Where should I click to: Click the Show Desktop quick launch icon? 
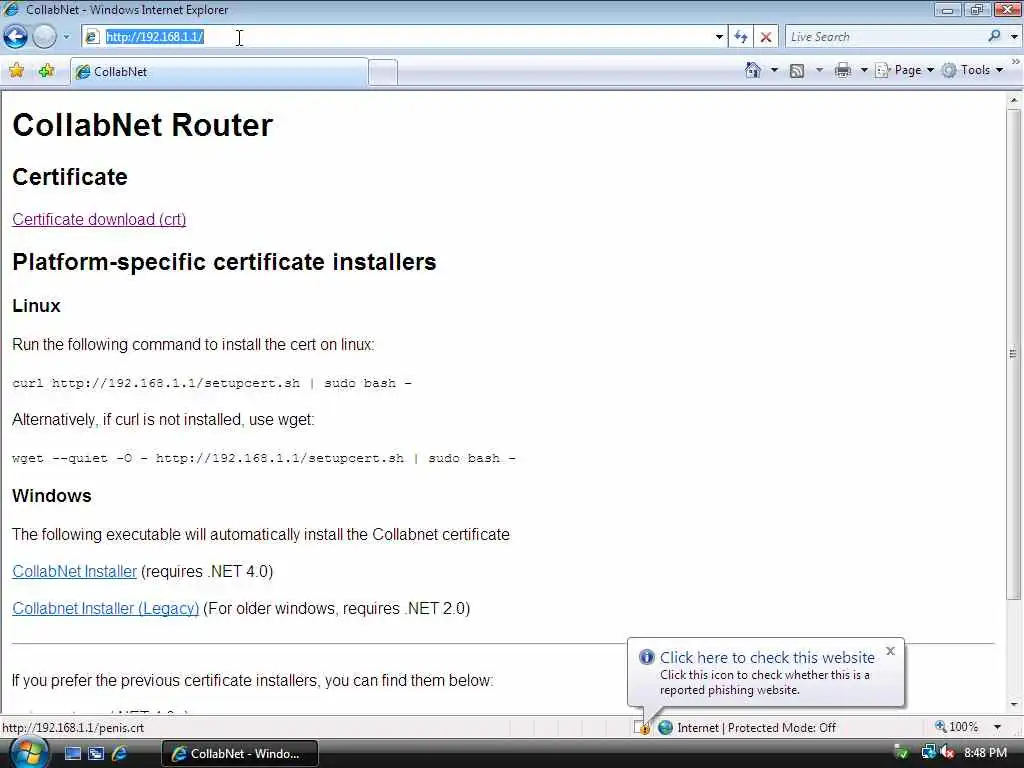72,754
